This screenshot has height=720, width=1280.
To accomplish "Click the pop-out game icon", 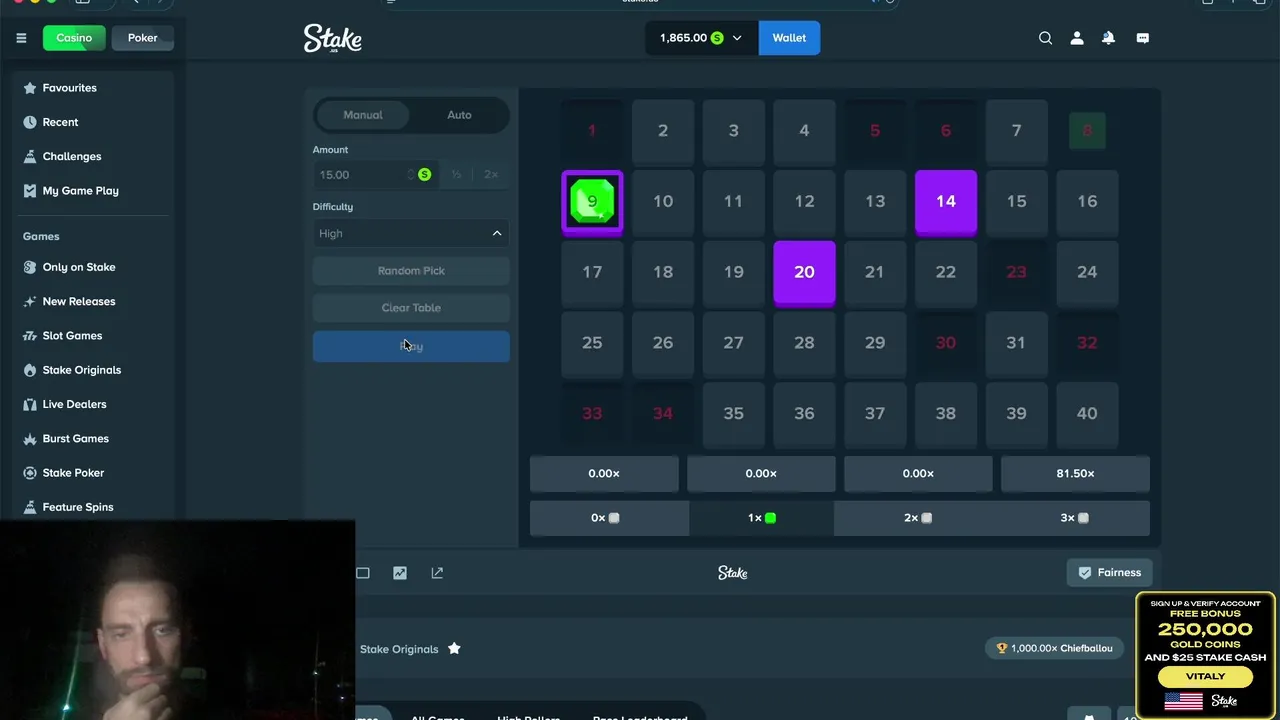I will [437, 573].
